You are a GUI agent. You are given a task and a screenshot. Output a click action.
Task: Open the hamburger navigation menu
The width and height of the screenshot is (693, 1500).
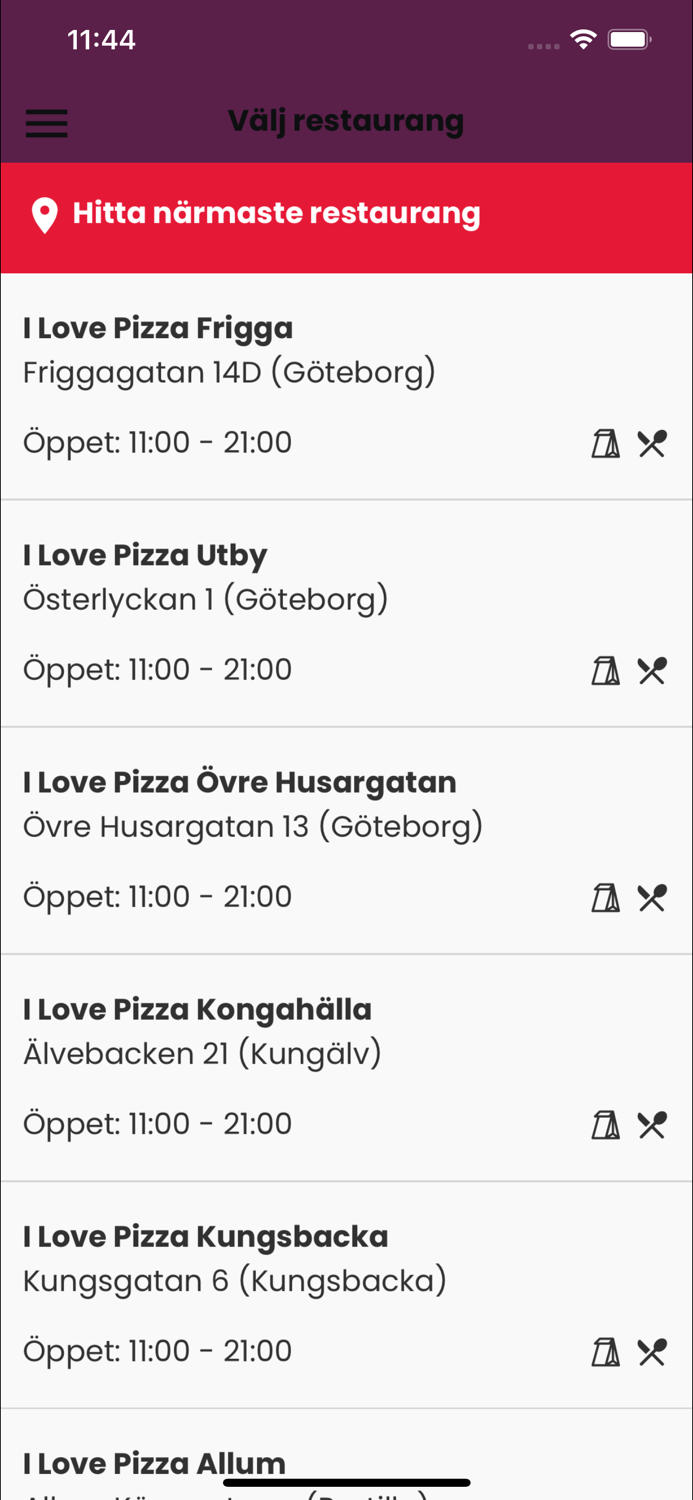point(46,122)
